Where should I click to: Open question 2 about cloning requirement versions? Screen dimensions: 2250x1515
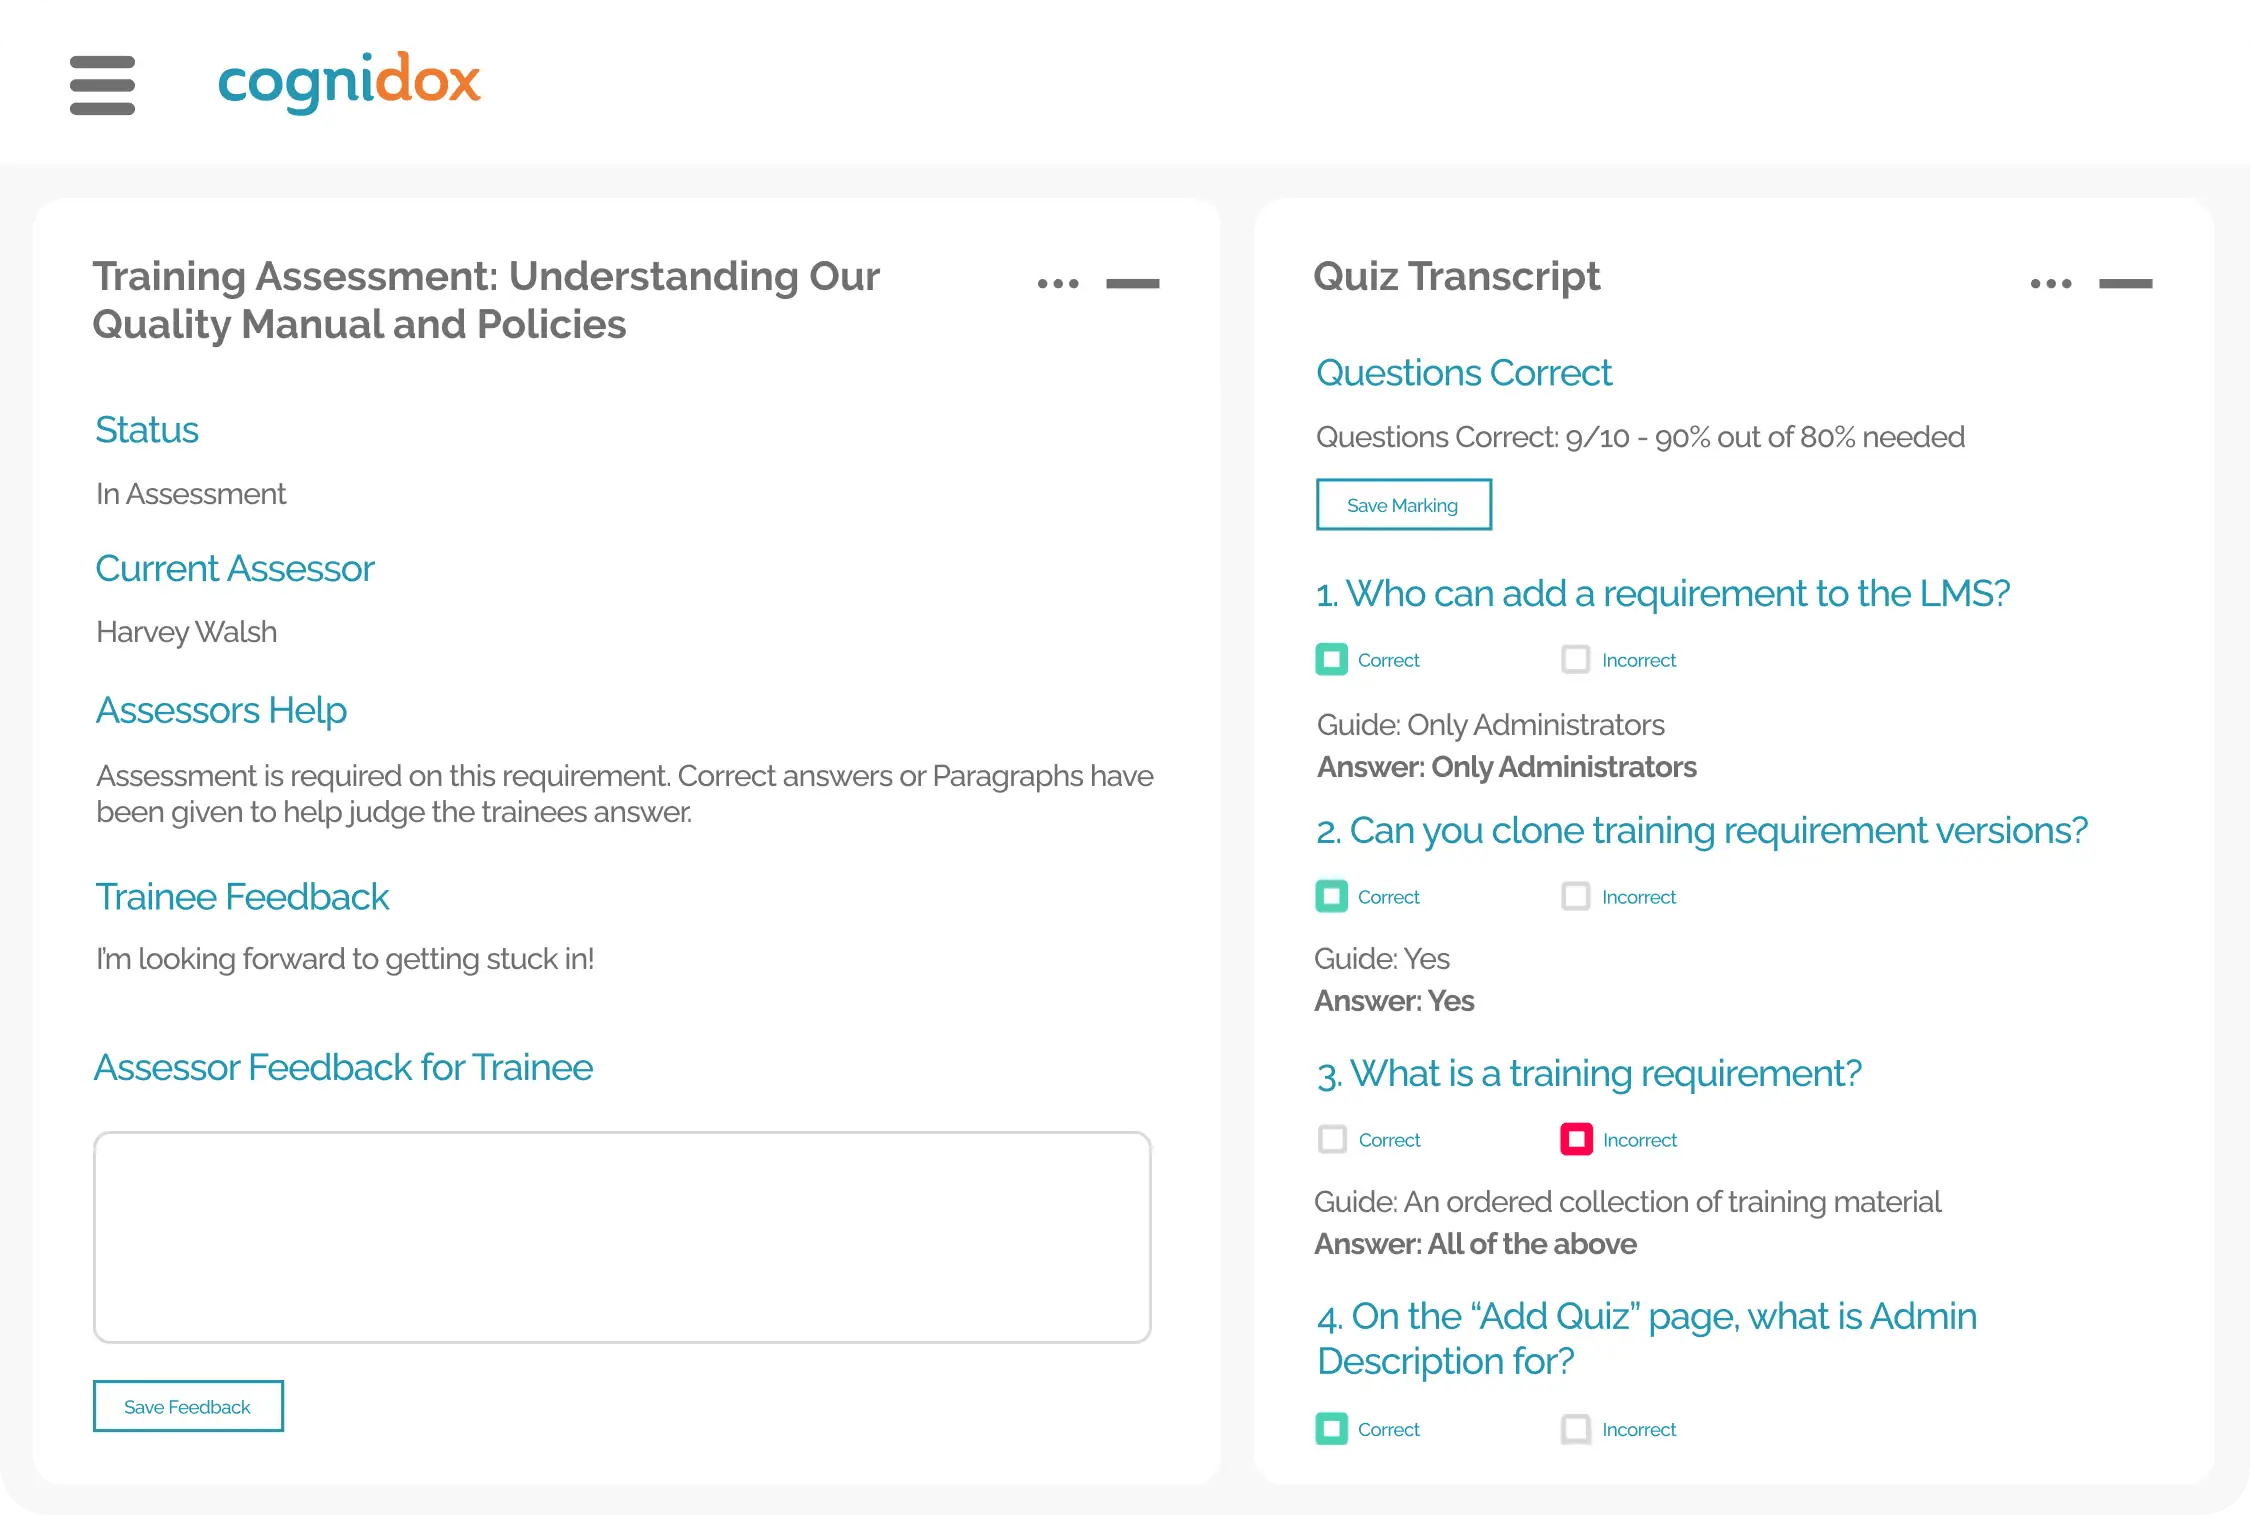click(x=1702, y=830)
